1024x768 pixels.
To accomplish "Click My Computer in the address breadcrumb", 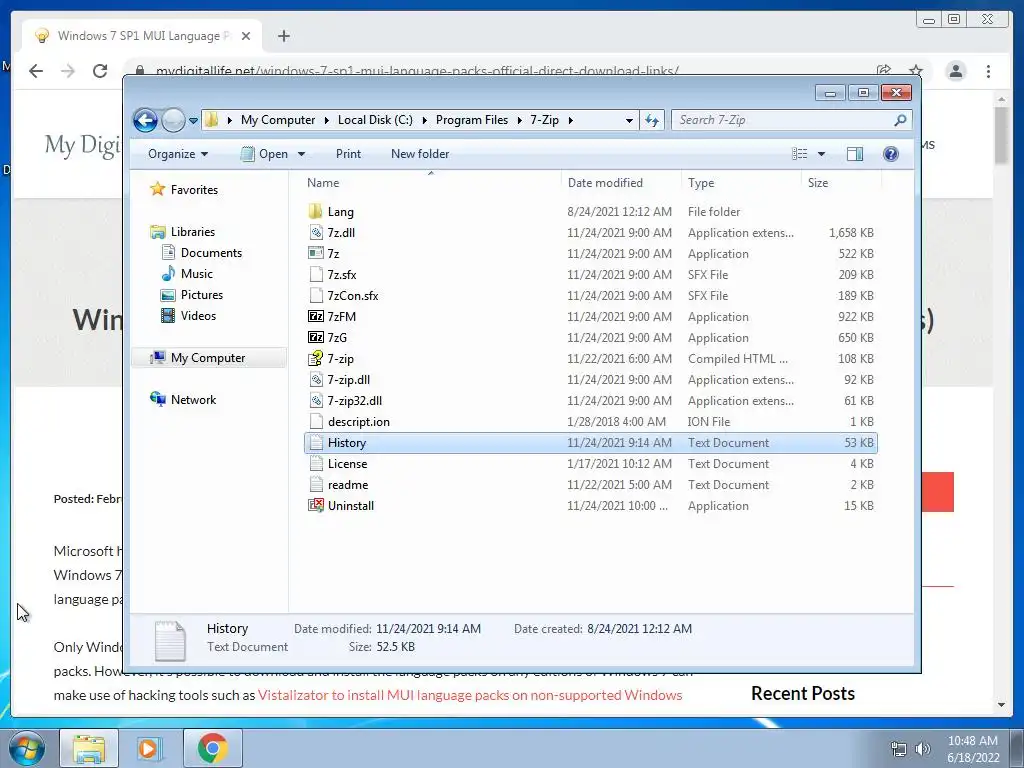I will [x=278, y=120].
